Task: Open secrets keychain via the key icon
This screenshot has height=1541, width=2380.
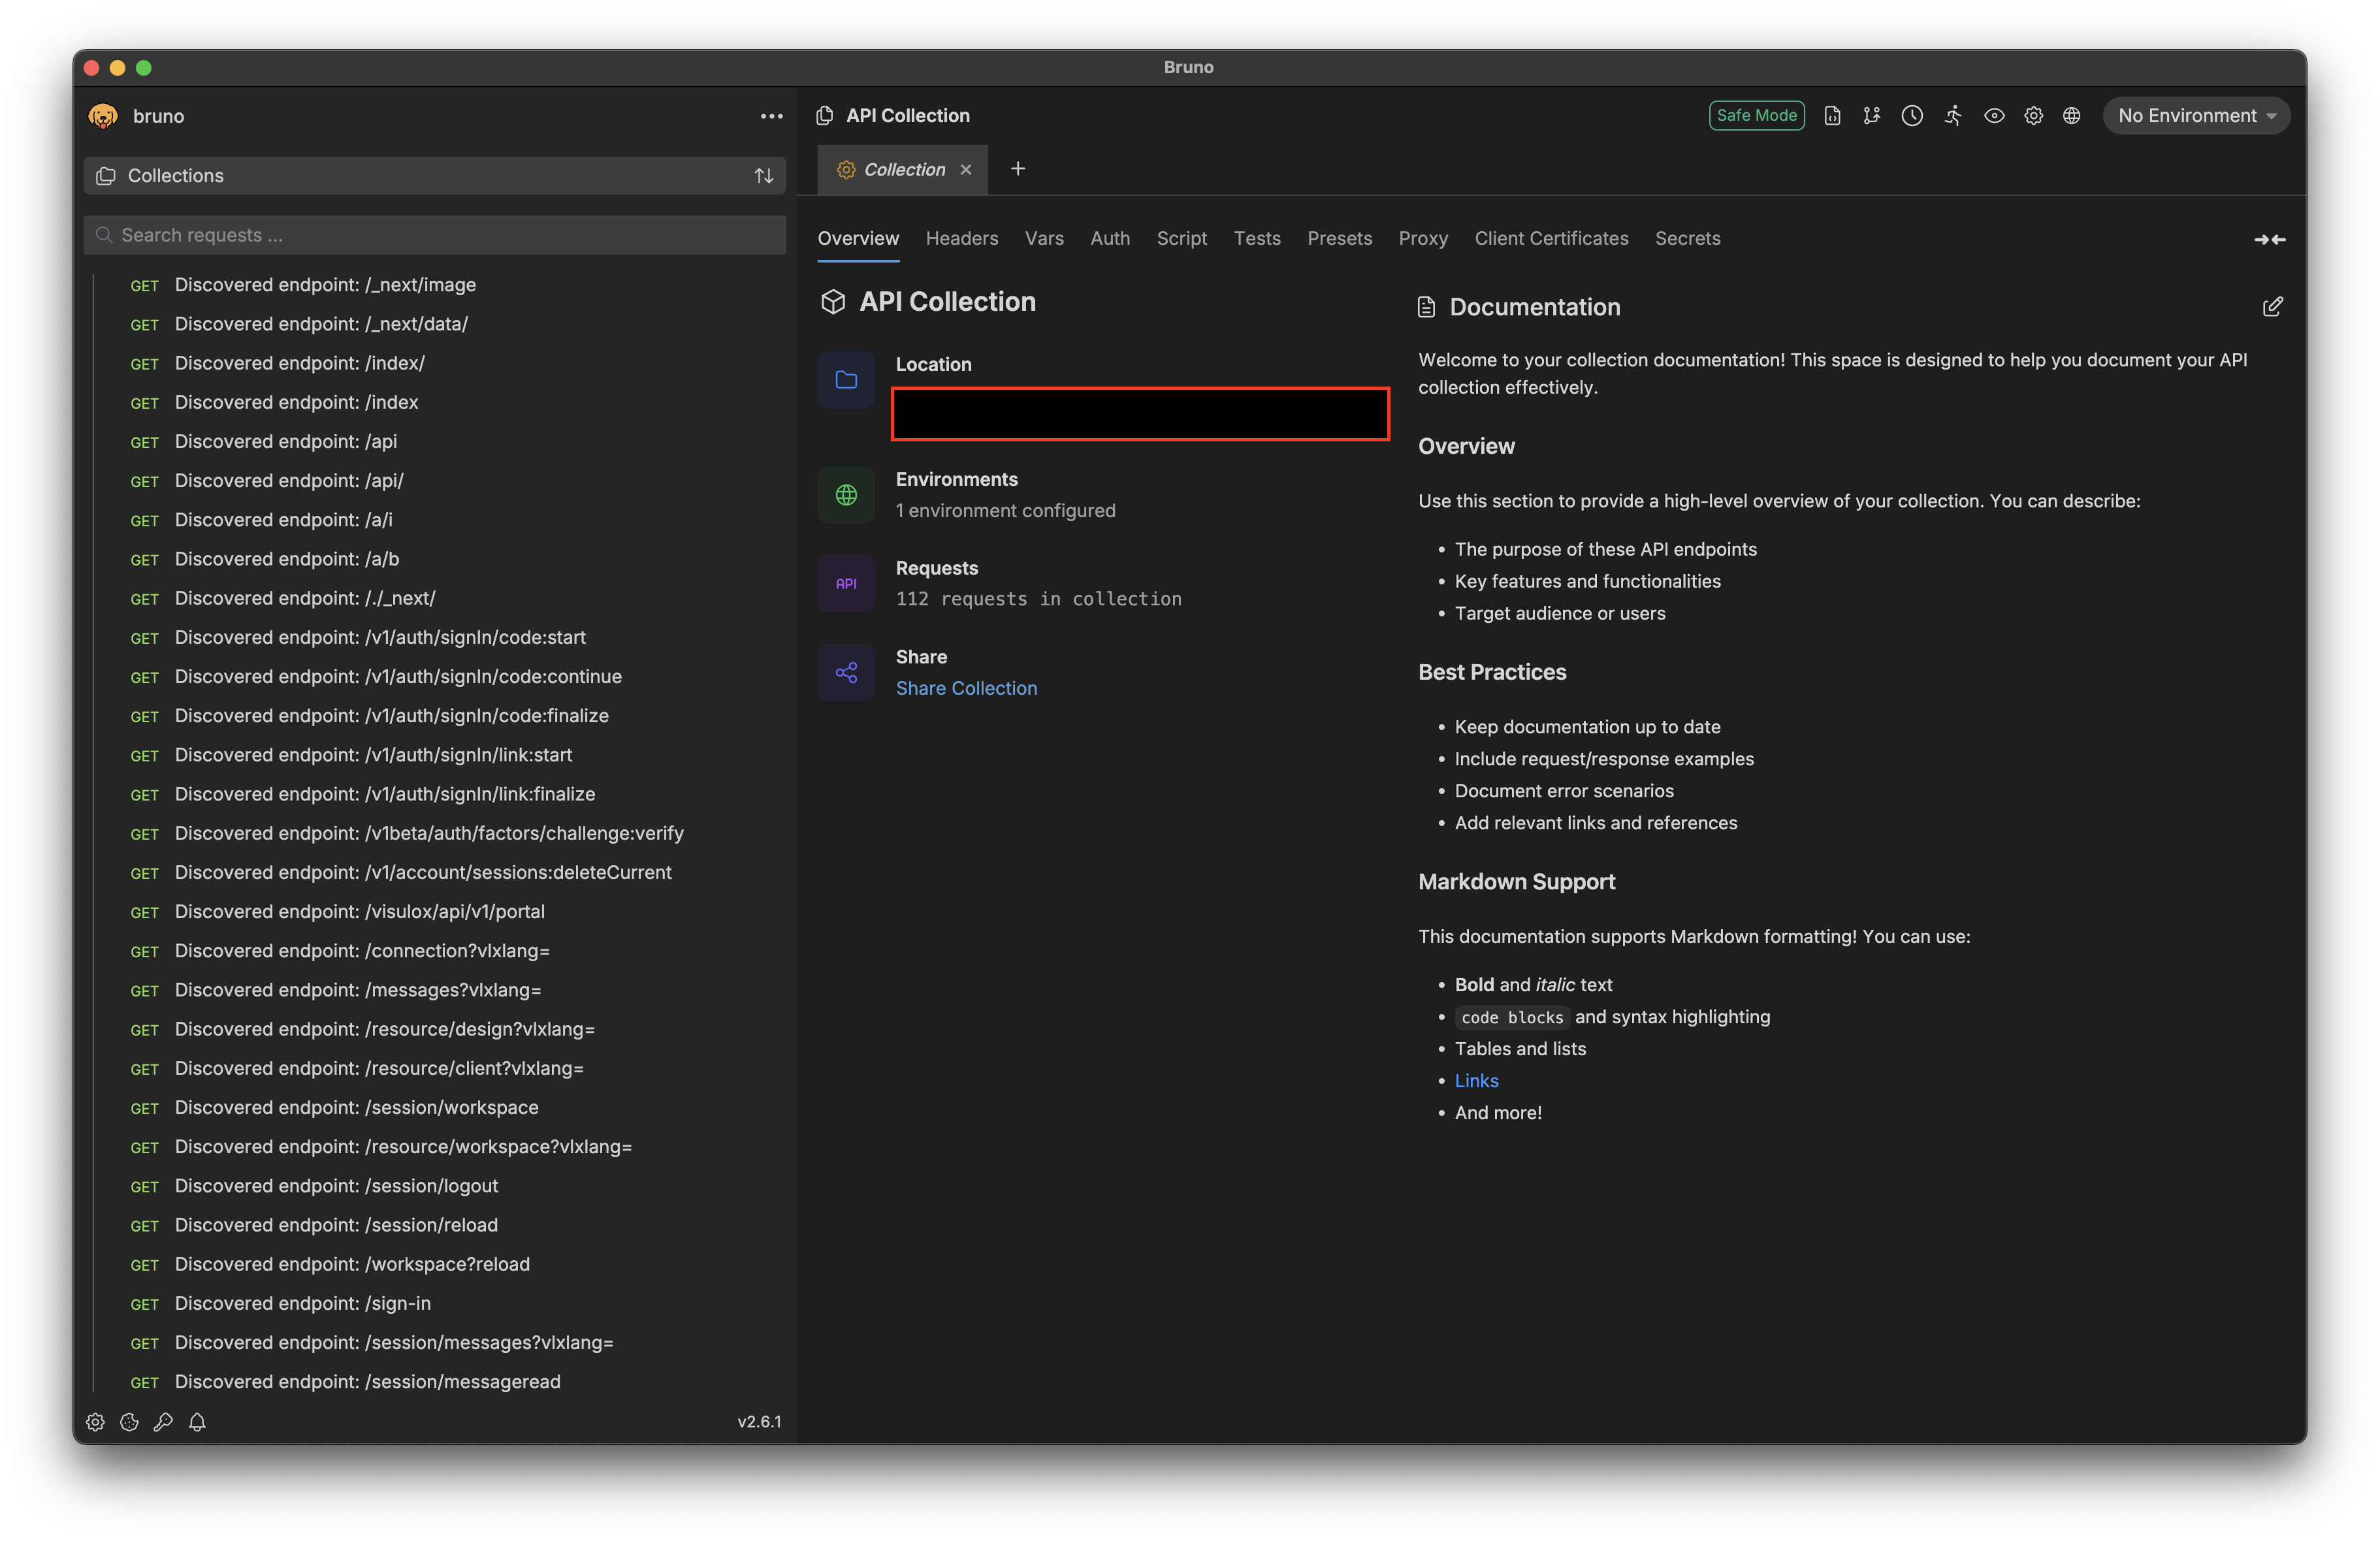Action: [163, 1422]
